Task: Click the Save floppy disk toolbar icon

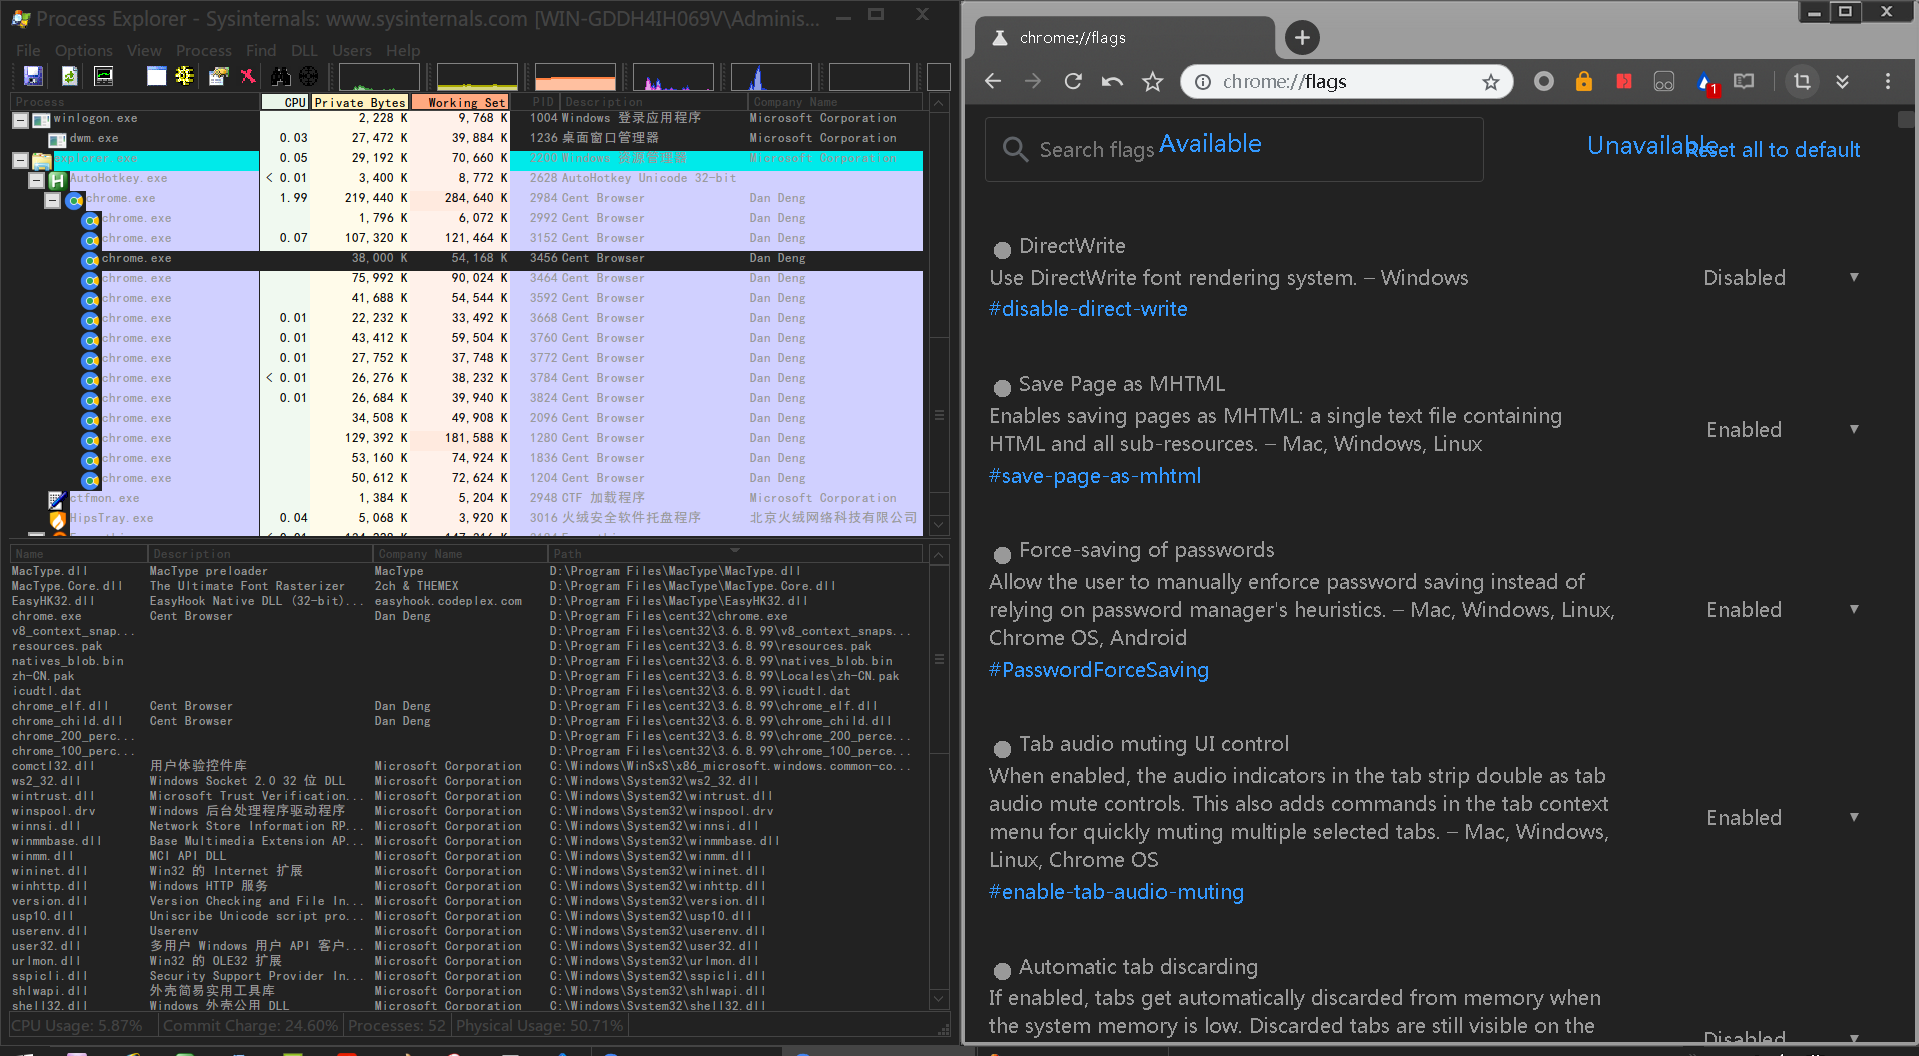Action: (33, 76)
